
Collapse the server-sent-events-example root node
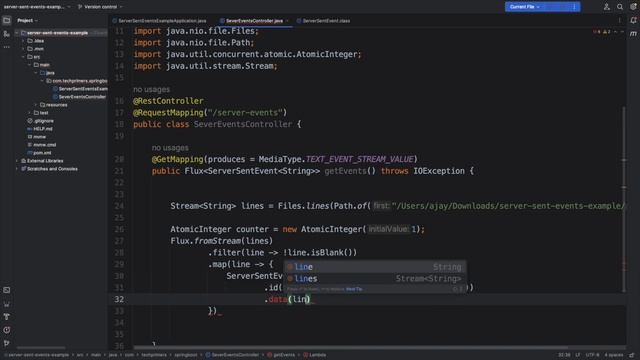coord(17,33)
